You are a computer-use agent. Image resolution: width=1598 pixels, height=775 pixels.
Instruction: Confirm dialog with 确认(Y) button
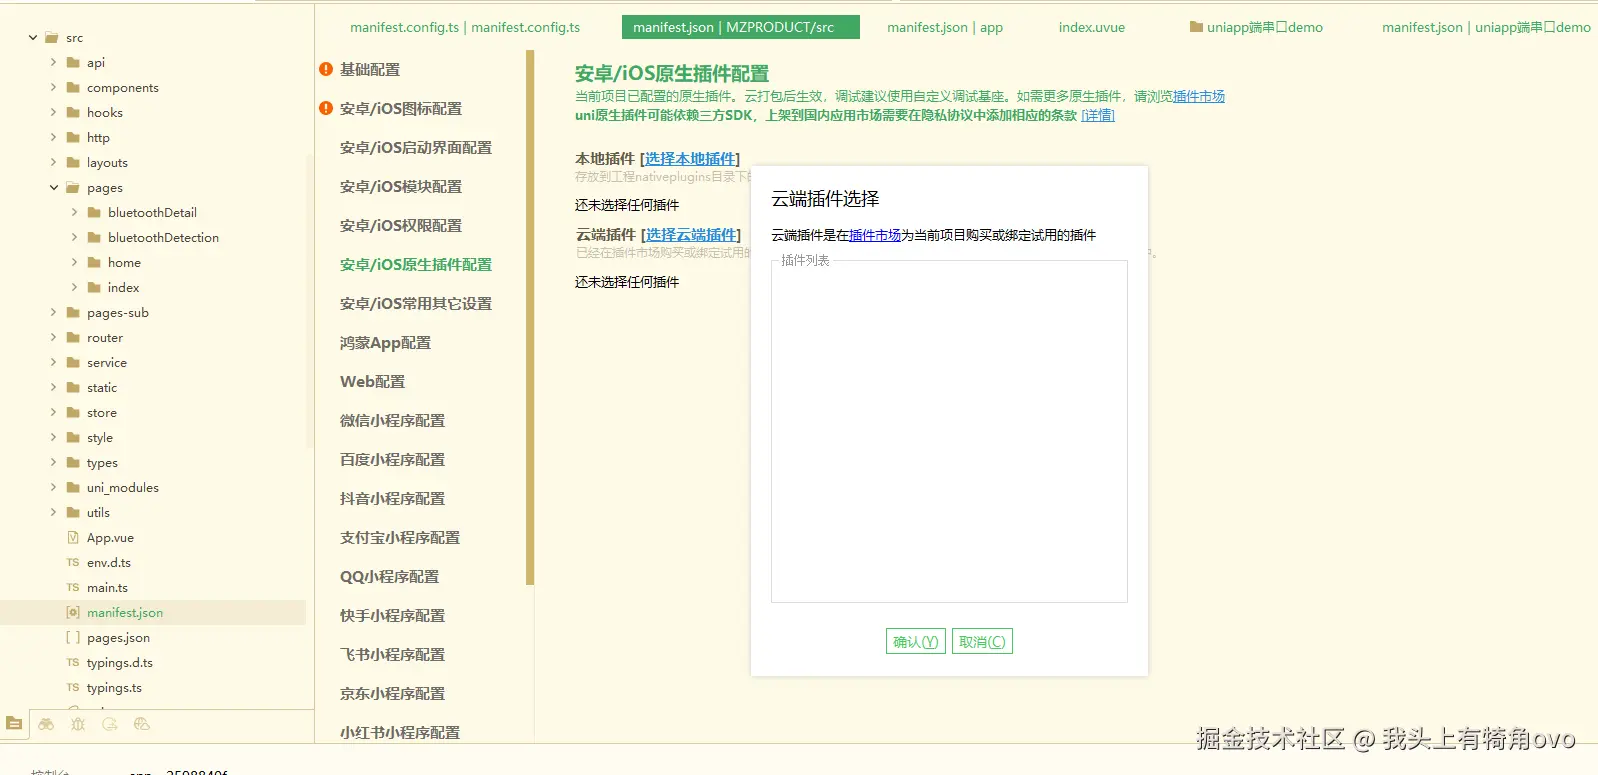pos(915,641)
